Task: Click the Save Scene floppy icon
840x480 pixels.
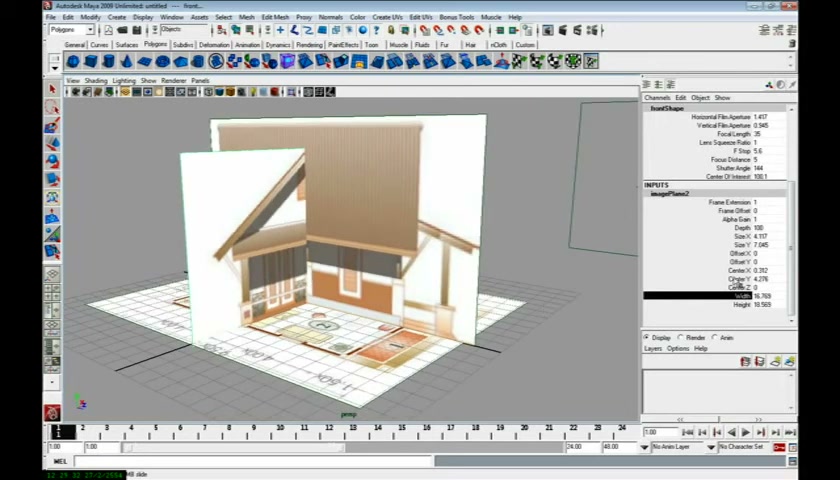Action: tap(137, 30)
